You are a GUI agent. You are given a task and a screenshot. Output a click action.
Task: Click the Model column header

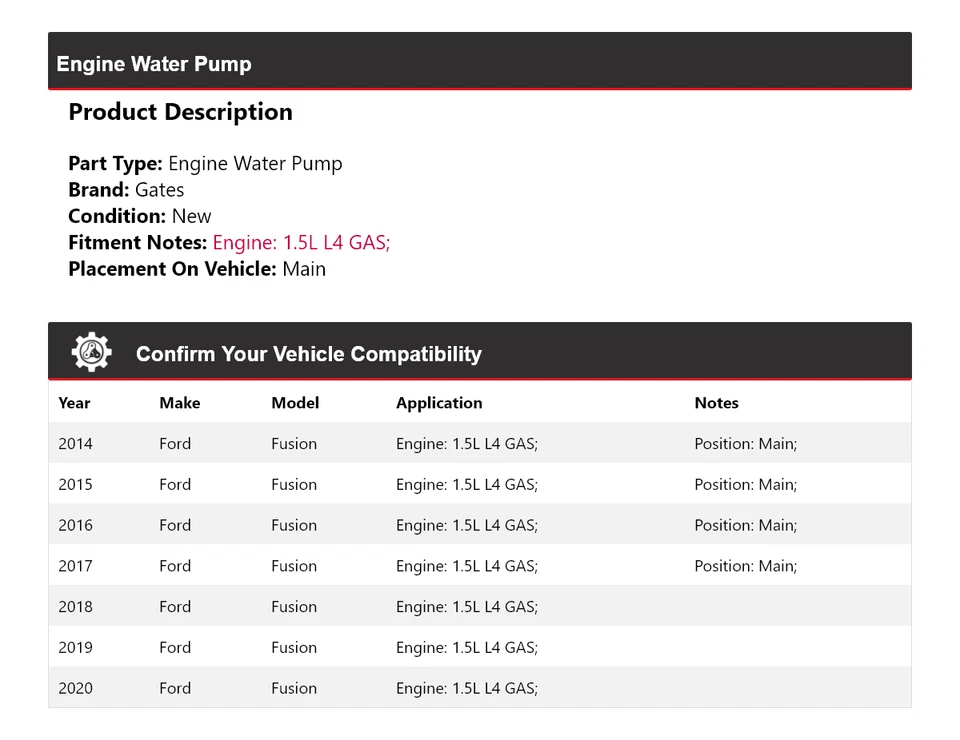tap(295, 403)
